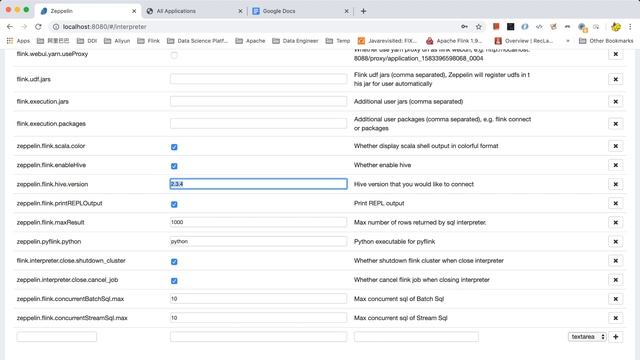Remove the flink.execution.jars property

[x=616, y=102]
